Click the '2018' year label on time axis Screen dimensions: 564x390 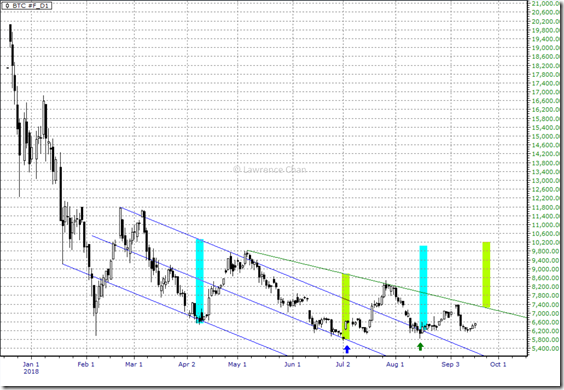pos(31,371)
